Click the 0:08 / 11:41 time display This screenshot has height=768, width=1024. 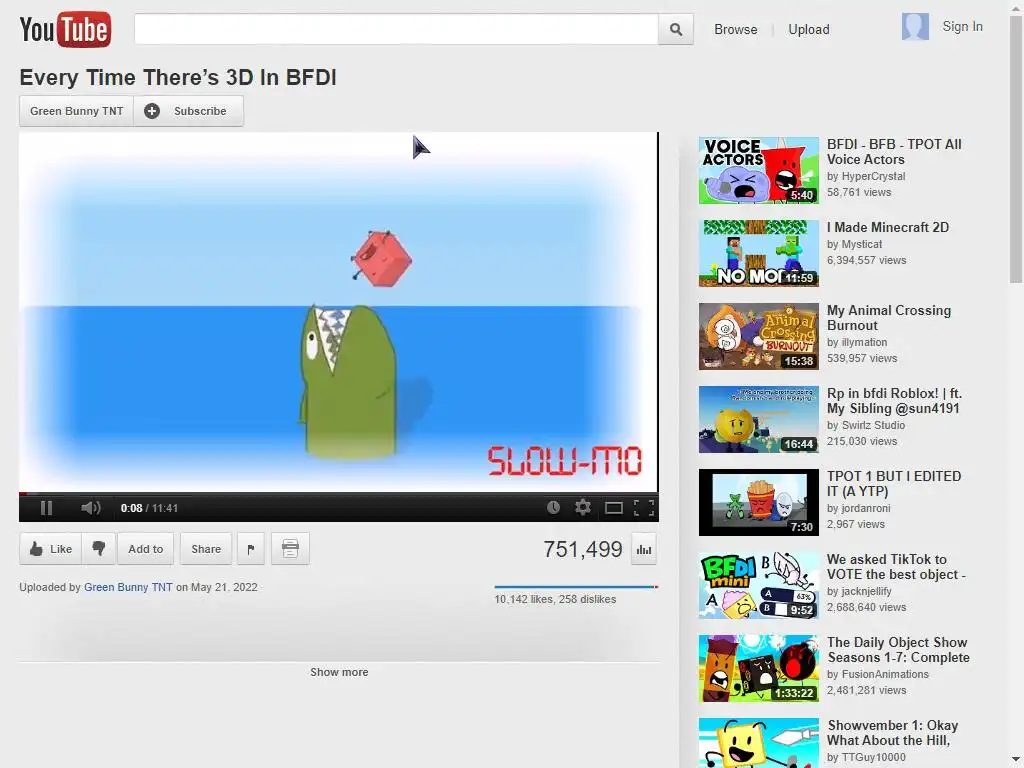coord(149,508)
